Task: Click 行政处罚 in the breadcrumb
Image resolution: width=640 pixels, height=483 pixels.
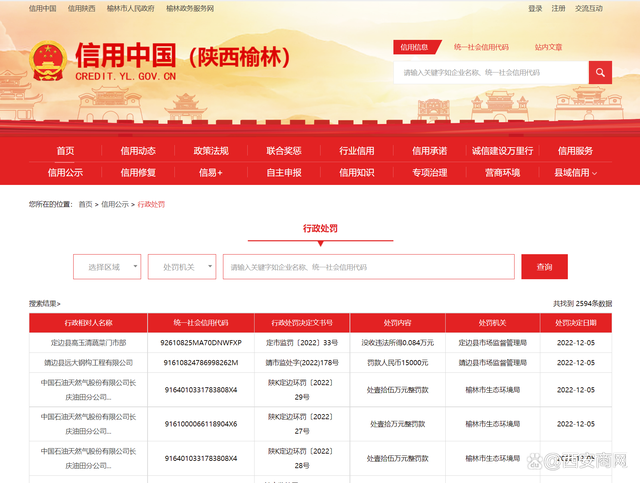Action: pos(151,204)
